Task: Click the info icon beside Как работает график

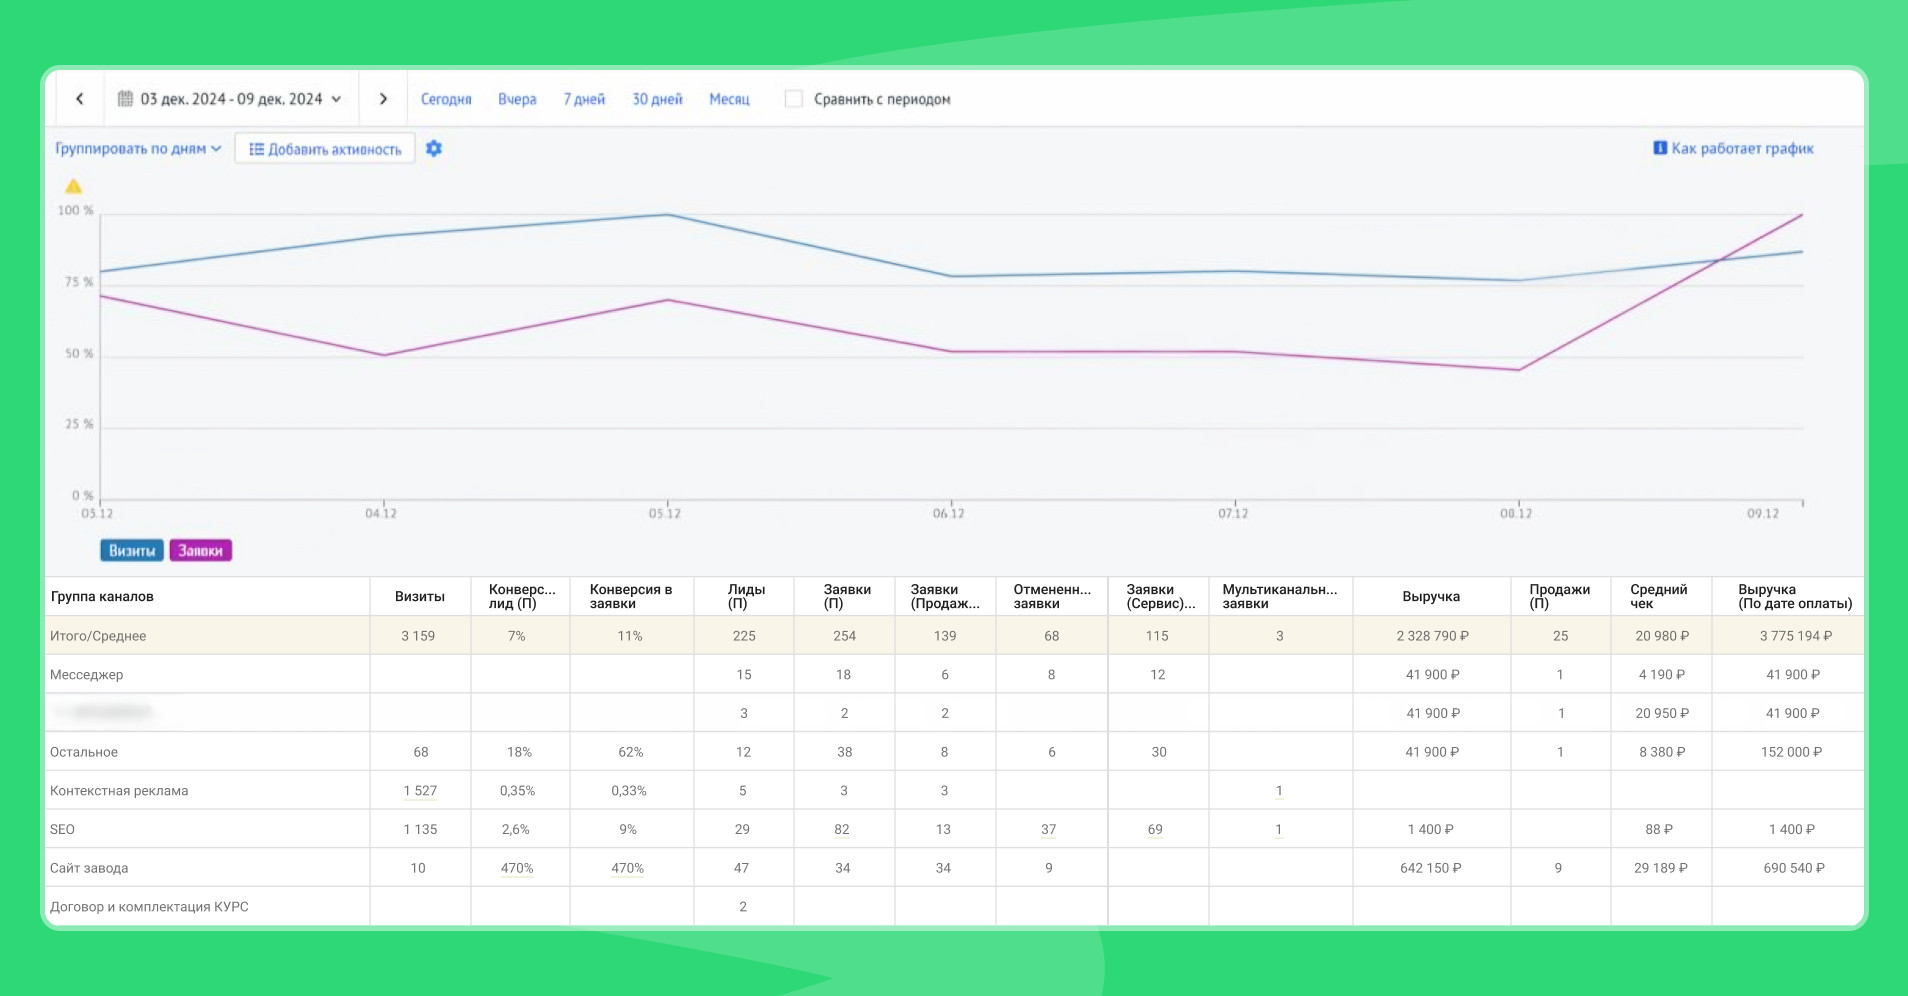Action: [x=1659, y=148]
